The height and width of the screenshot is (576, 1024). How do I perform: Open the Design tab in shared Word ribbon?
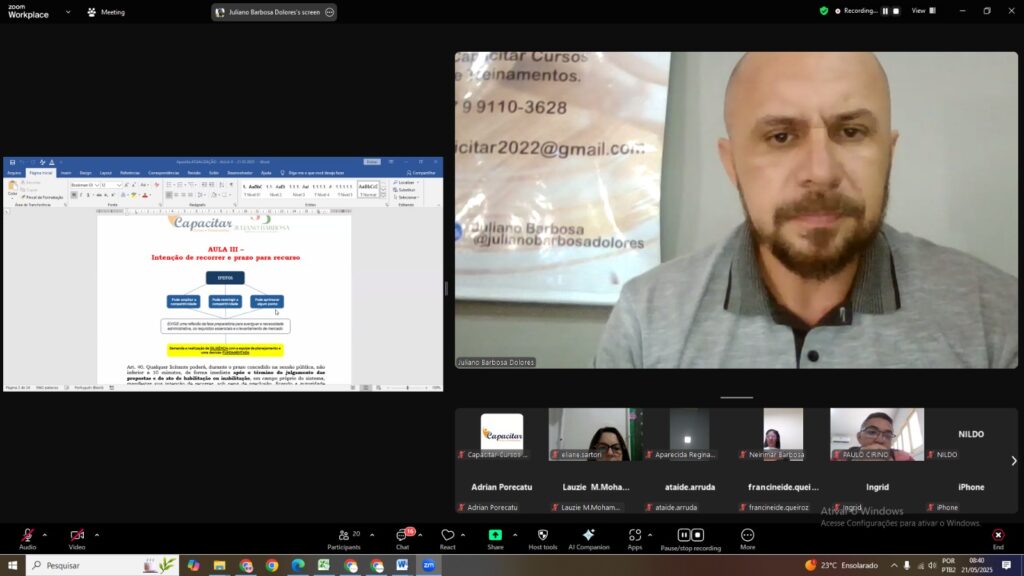click(x=86, y=173)
